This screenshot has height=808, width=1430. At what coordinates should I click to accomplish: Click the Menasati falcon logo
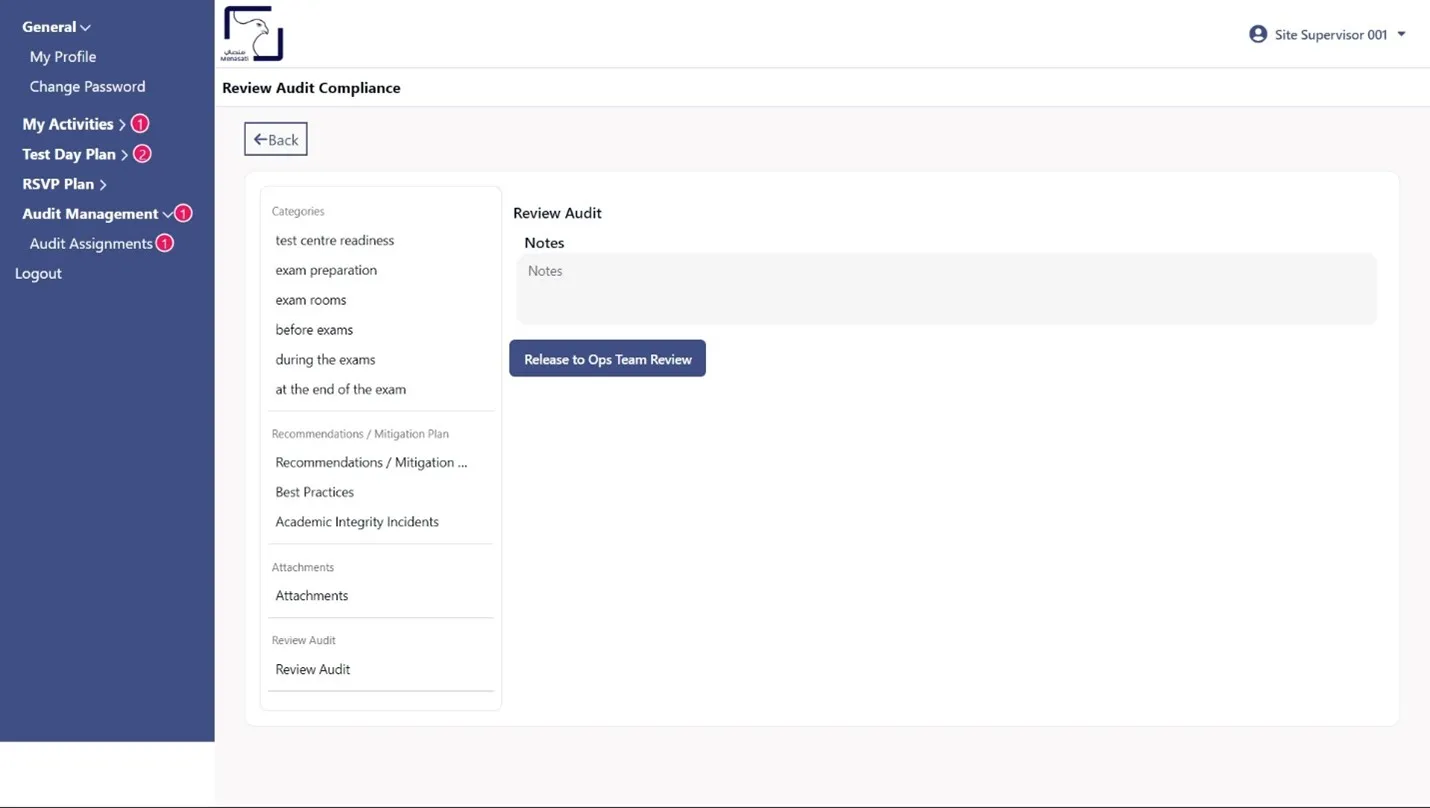point(252,34)
